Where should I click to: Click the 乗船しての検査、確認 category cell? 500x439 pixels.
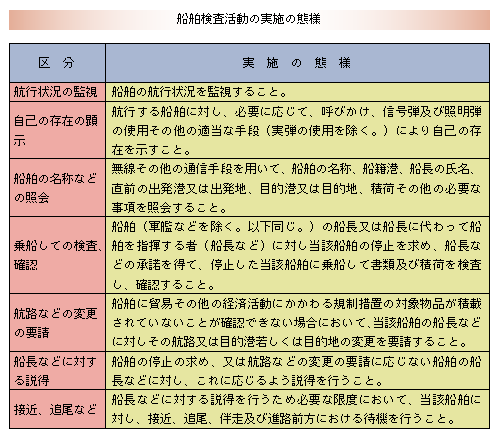pyautogui.click(x=57, y=255)
